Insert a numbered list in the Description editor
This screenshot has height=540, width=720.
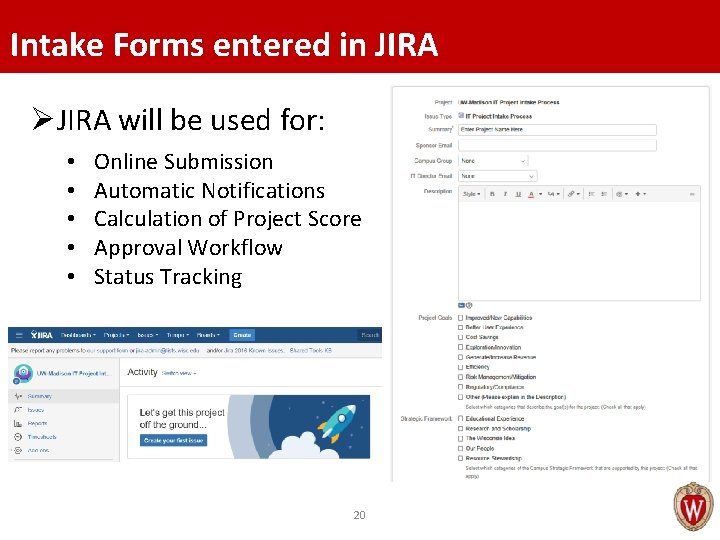[604, 194]
